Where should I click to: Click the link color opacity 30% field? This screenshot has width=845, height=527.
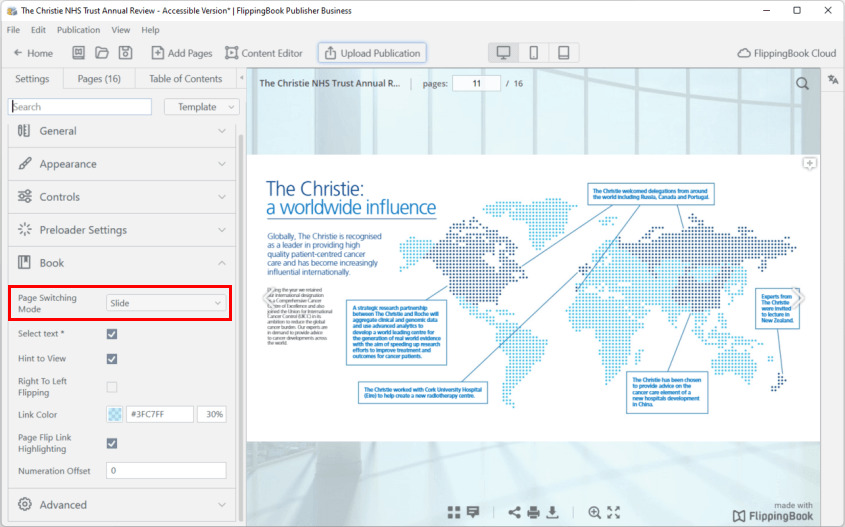pos(212,414)
